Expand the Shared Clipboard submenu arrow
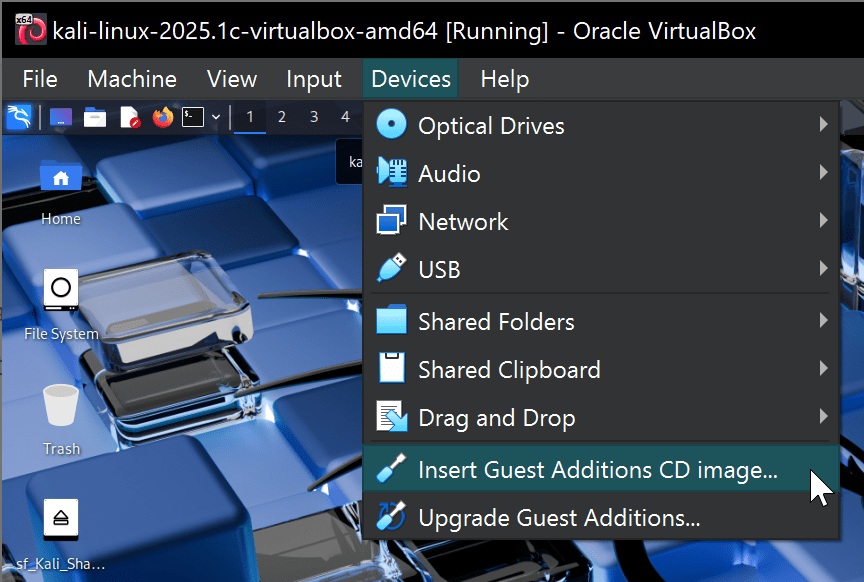Screen dimensions: 864x582 823,368
